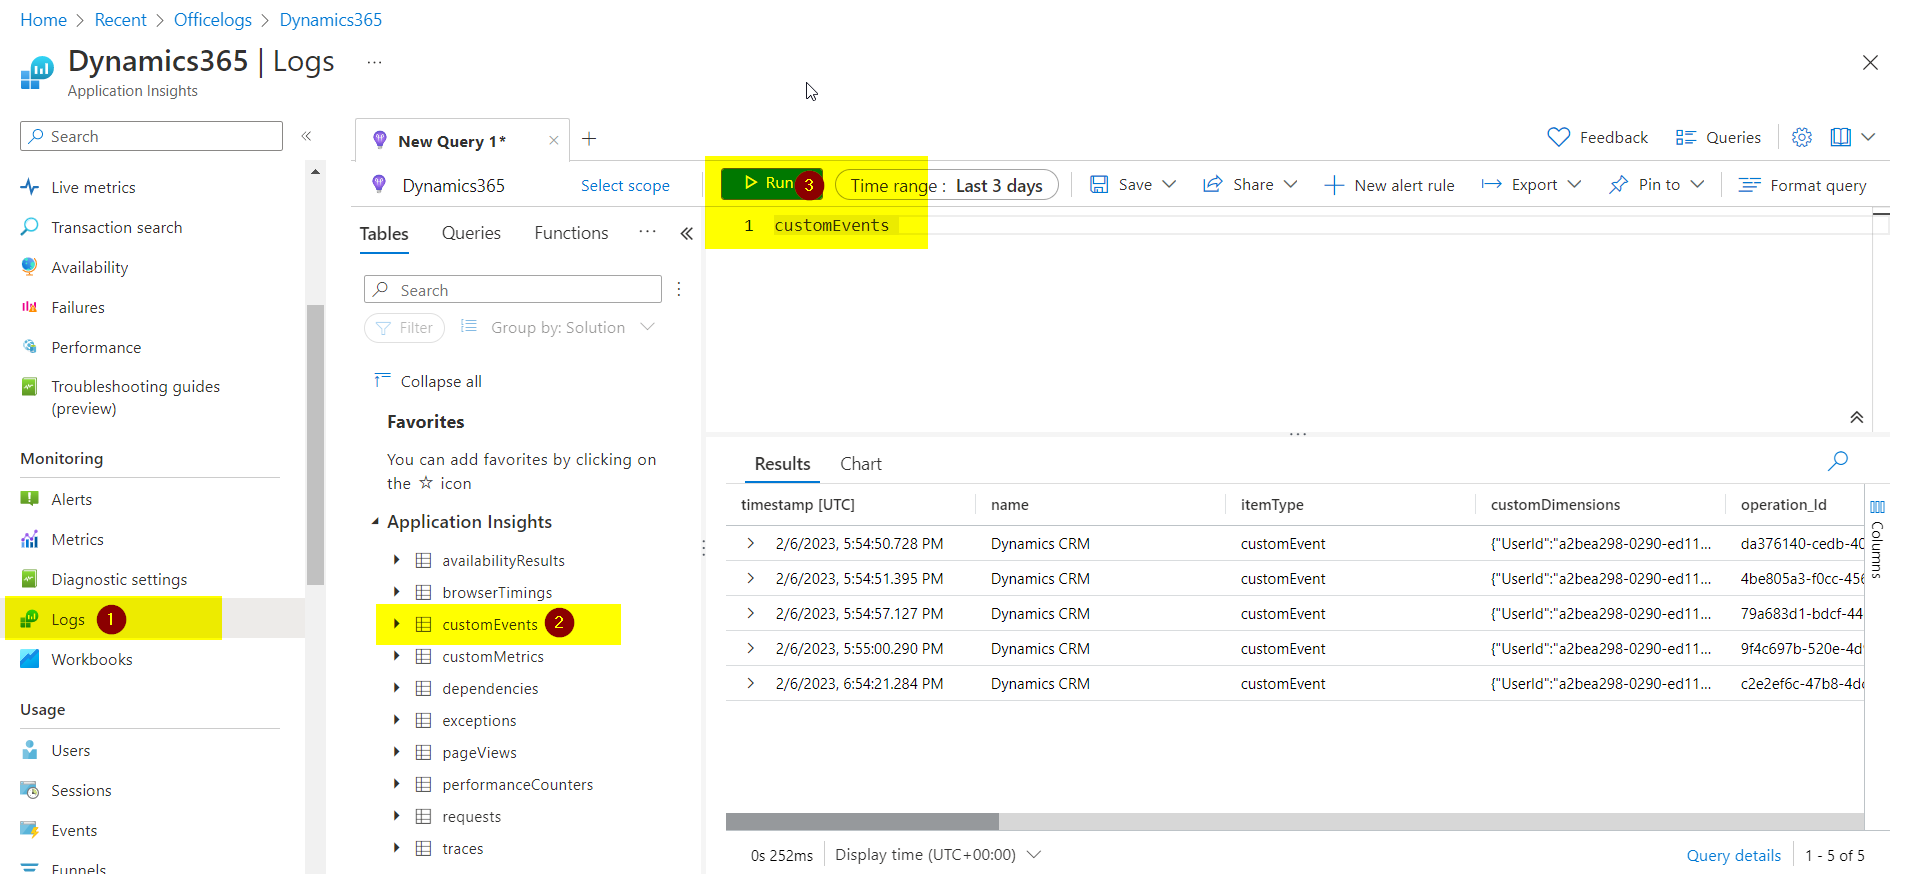Open Logs in the sidebar
1915x874 pixels.
[x=67, y=620]
